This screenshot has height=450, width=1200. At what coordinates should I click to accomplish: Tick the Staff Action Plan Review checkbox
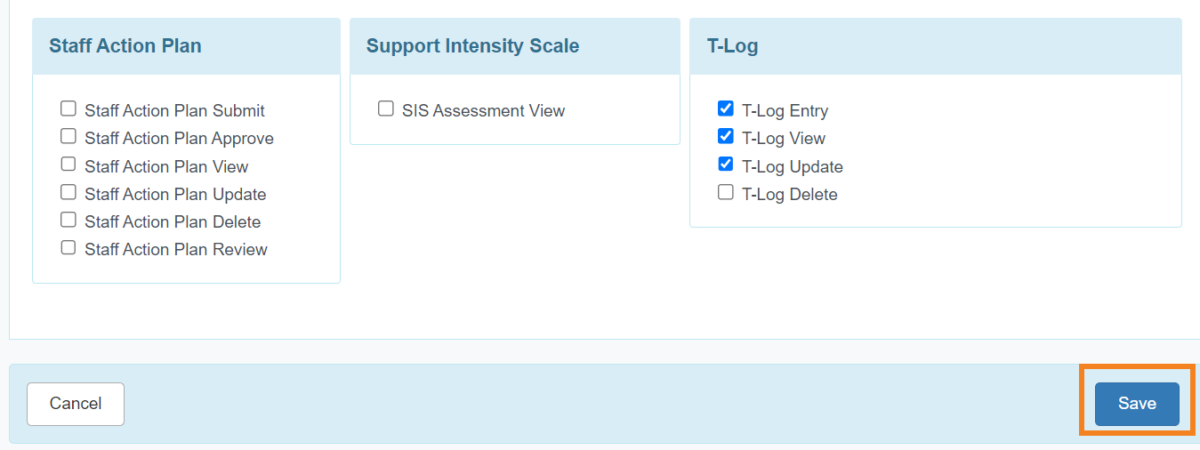click(69, 248)
